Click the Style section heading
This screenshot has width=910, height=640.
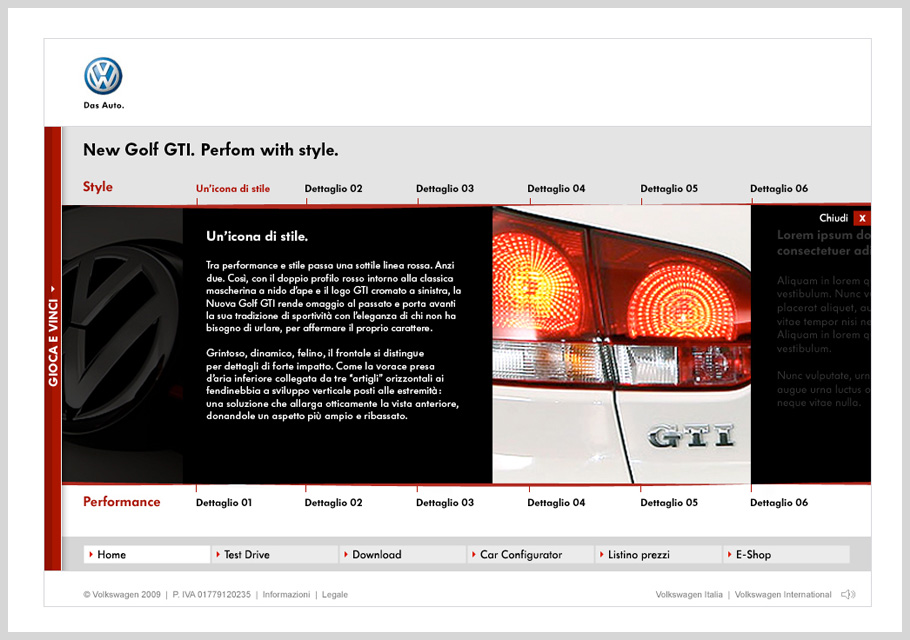[x=98, y=187]
